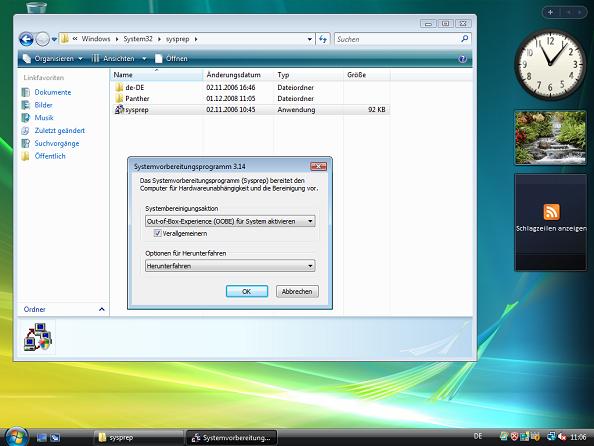The width and height of the screenshot is (594, 446).
Task: Sort by the Name column header
Action: pos(157,75)
